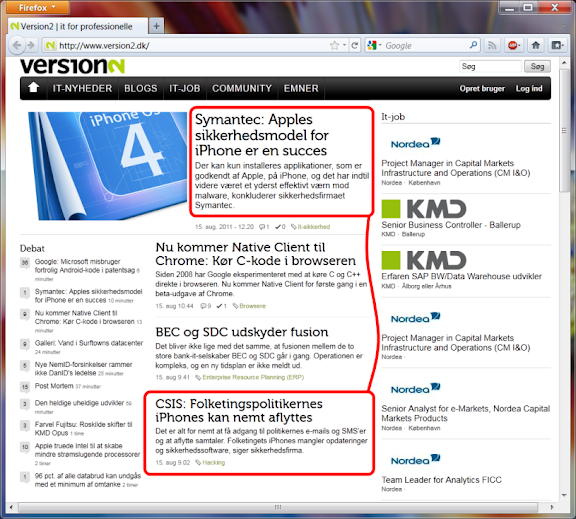Click the site home icon in navbar

pos(33,88)
